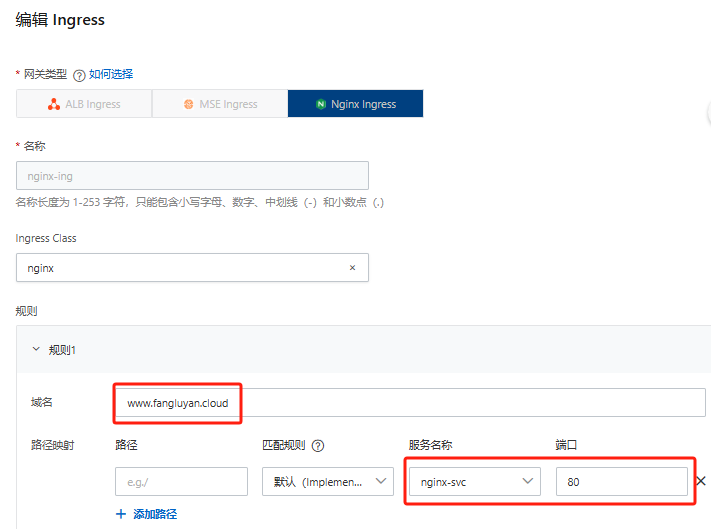Image resolution: width=711 pixels, height=529 pixels.
Task: Click the help icon next to 网关类型
Action: (x=79, y=75)
